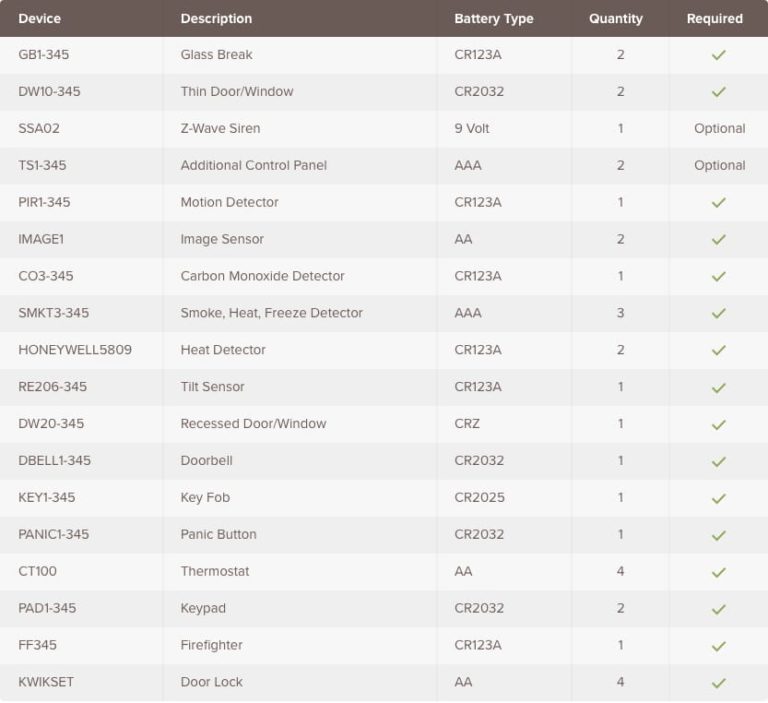
Task: Click Optional in the Z-Wave Siren row
Action: (719, 128)
